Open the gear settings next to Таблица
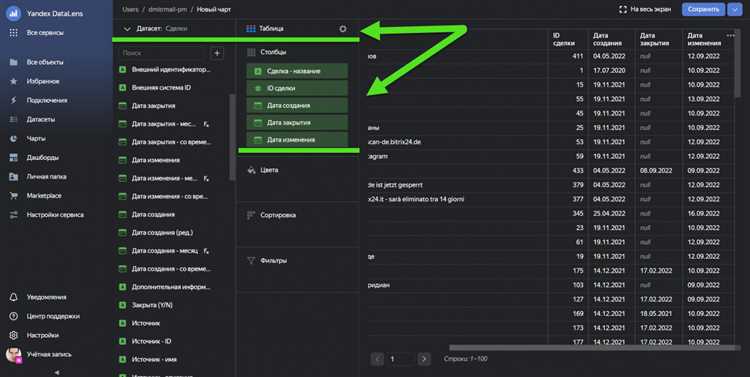 [343, 29]
